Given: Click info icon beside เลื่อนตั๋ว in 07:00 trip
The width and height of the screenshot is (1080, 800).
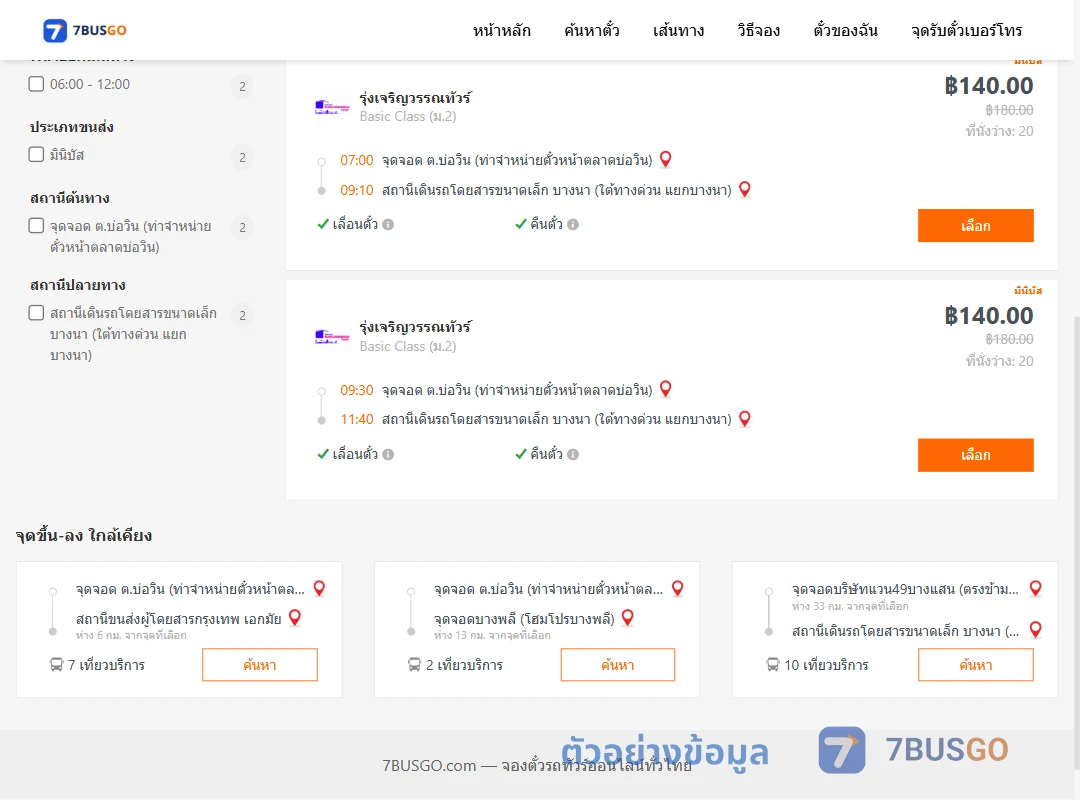Looking at the screenshot, I should (x=388, y=225).
